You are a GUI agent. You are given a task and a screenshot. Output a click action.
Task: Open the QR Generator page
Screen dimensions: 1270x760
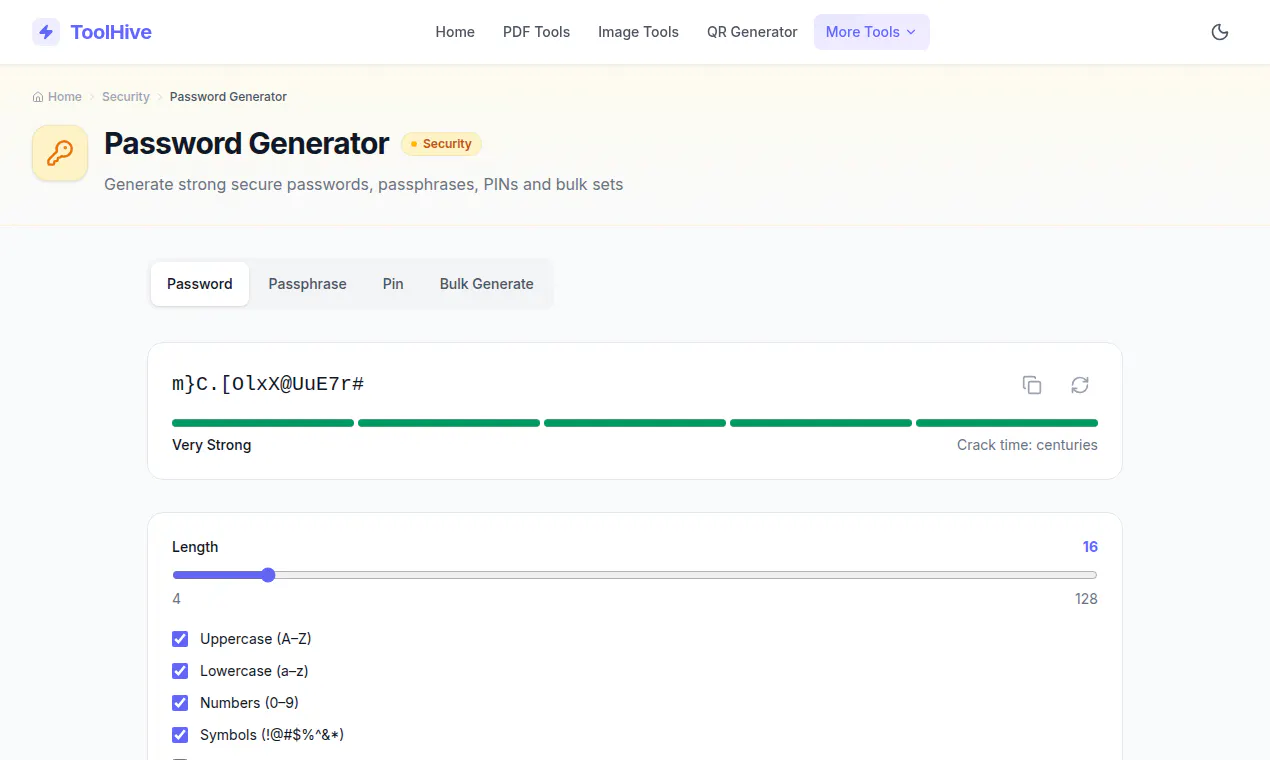pyautogui.click(x=752, y=32)
